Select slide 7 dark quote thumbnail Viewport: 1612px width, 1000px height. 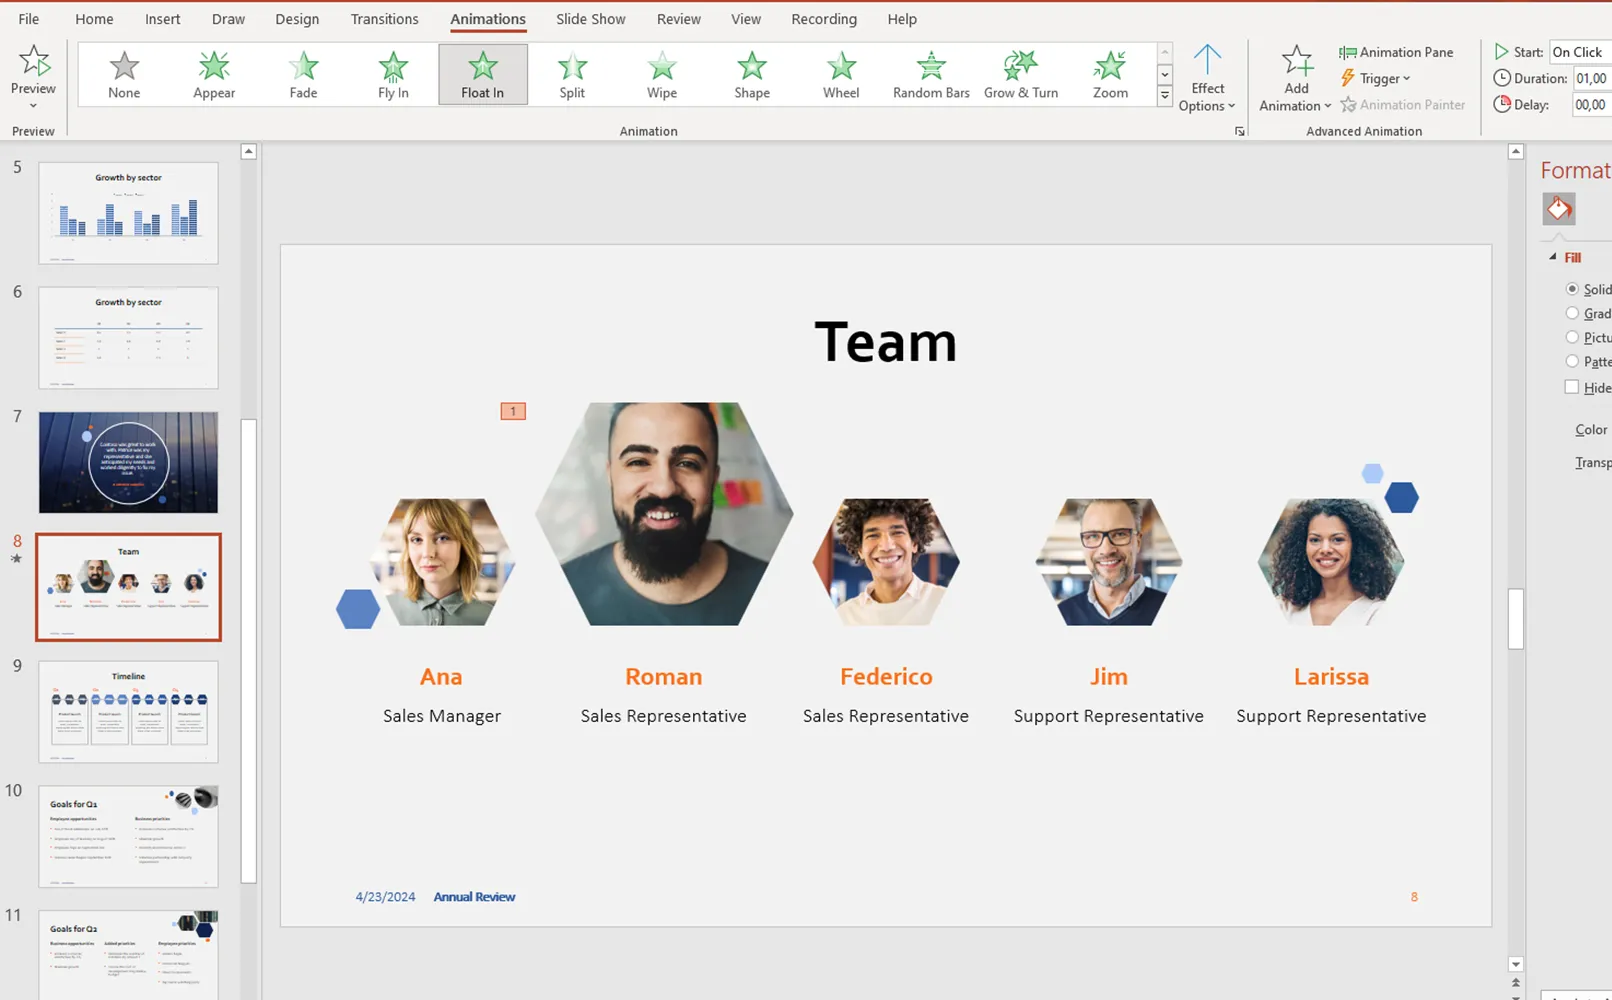point(128,463)
